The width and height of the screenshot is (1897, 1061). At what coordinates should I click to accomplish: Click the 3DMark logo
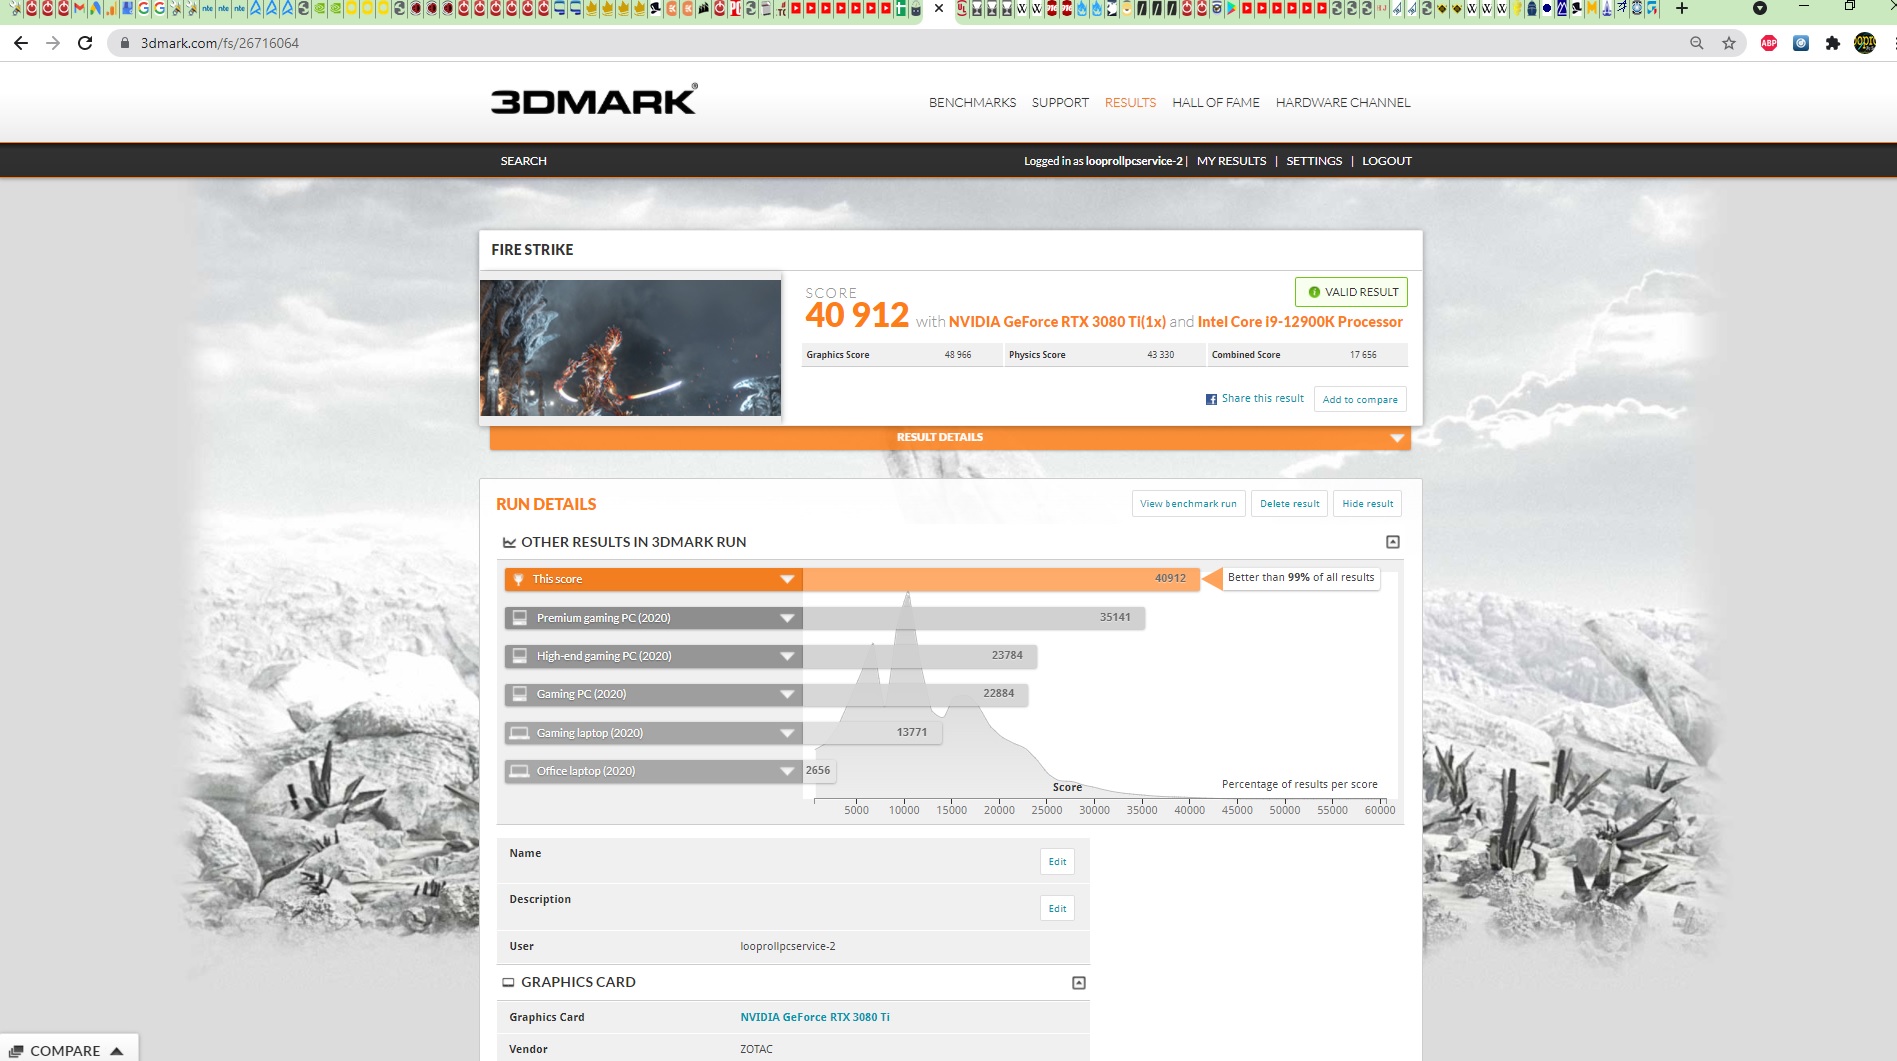point(594,100)
